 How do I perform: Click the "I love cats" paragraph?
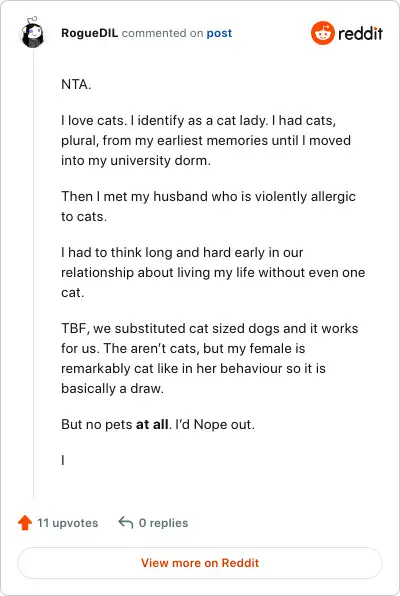[206, 140]
